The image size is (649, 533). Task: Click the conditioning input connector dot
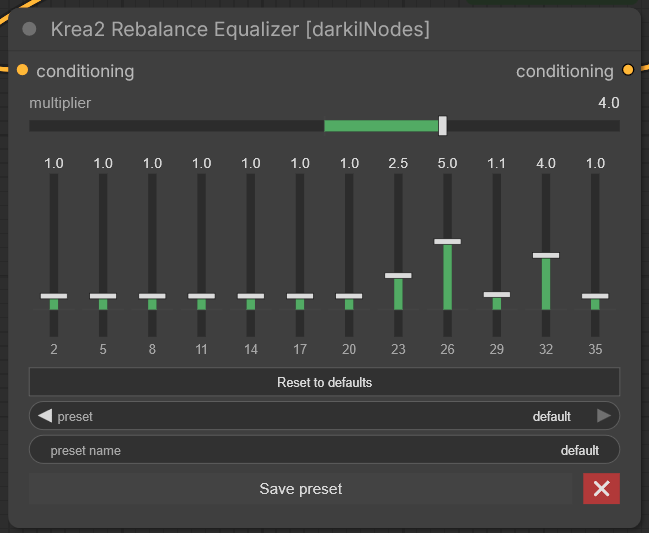[22, 70]
